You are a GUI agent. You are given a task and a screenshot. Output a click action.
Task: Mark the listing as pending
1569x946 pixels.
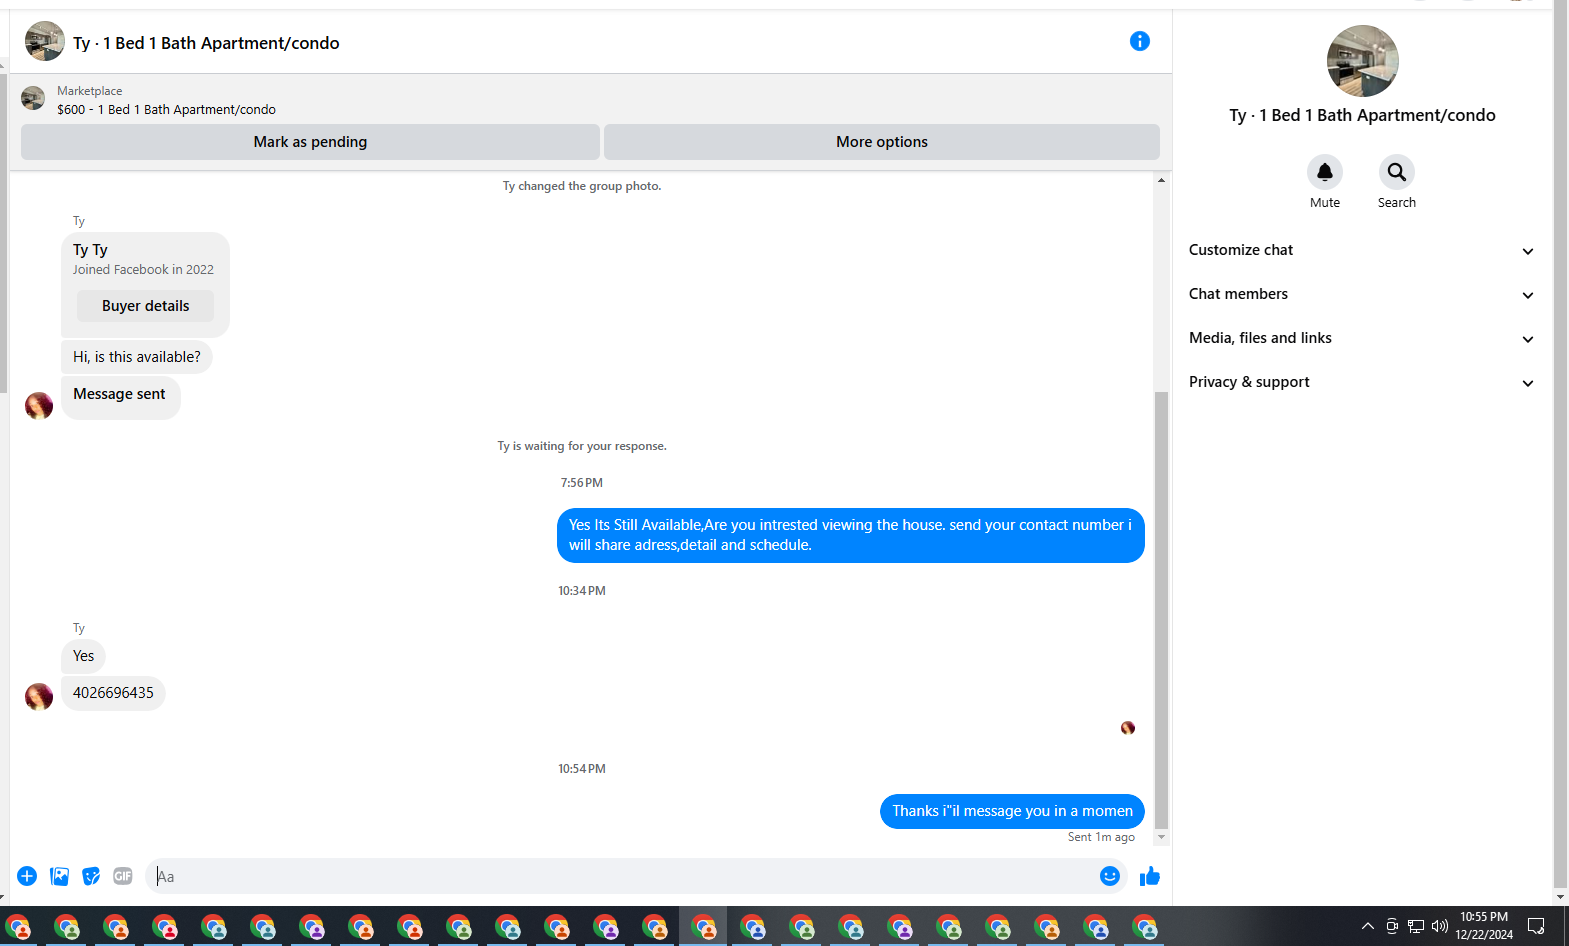(x=310, y=142)
